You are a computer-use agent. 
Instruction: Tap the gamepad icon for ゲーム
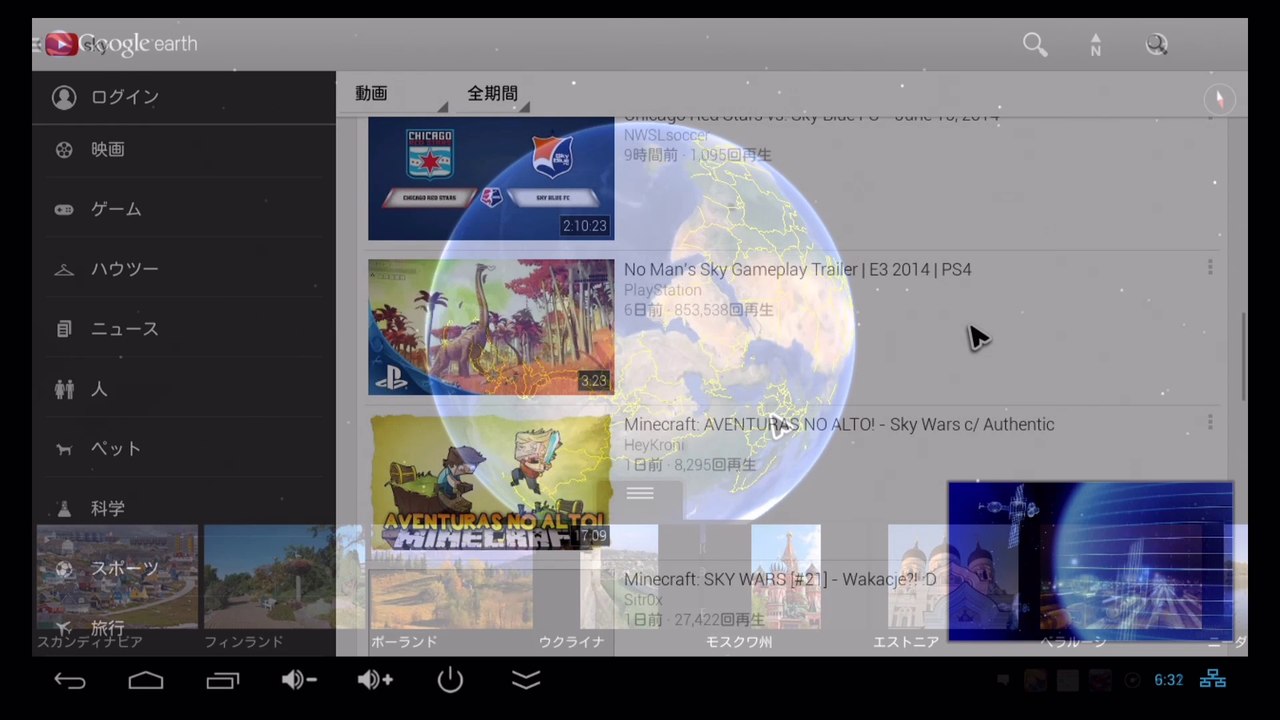(64, 210)
